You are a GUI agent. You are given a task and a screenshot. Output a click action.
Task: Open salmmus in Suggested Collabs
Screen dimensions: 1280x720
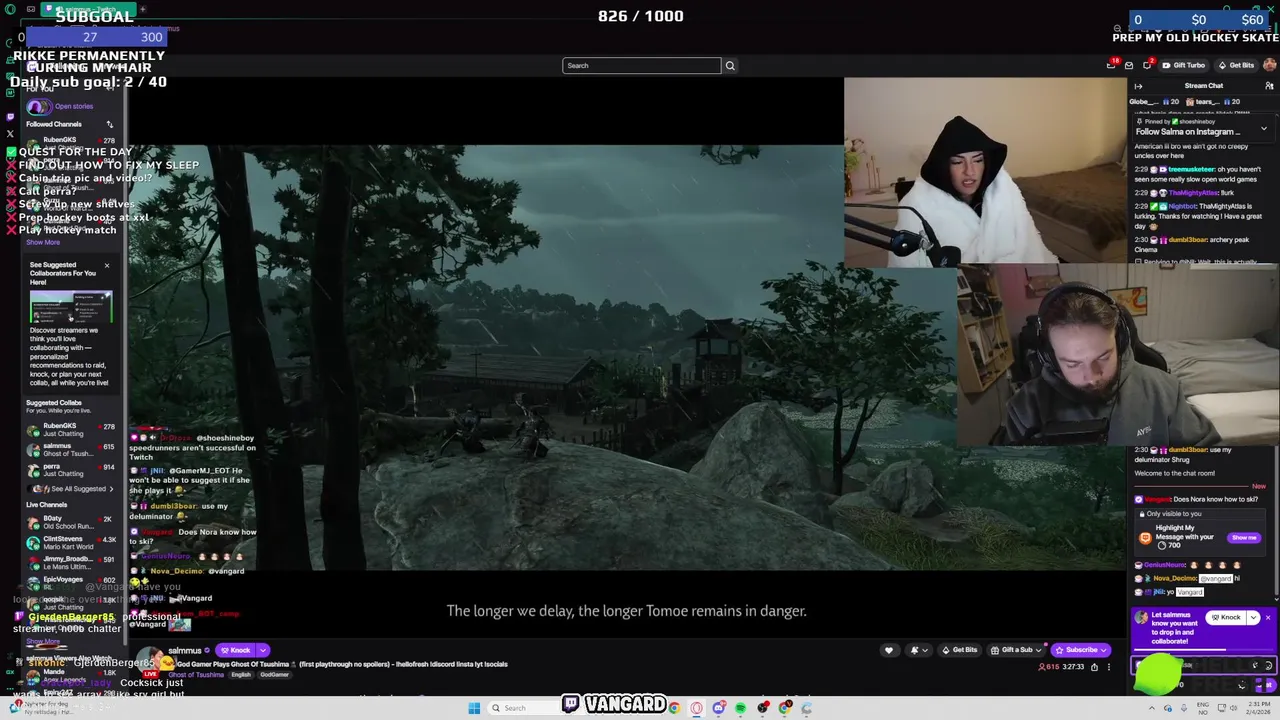[x=70, y=450]
